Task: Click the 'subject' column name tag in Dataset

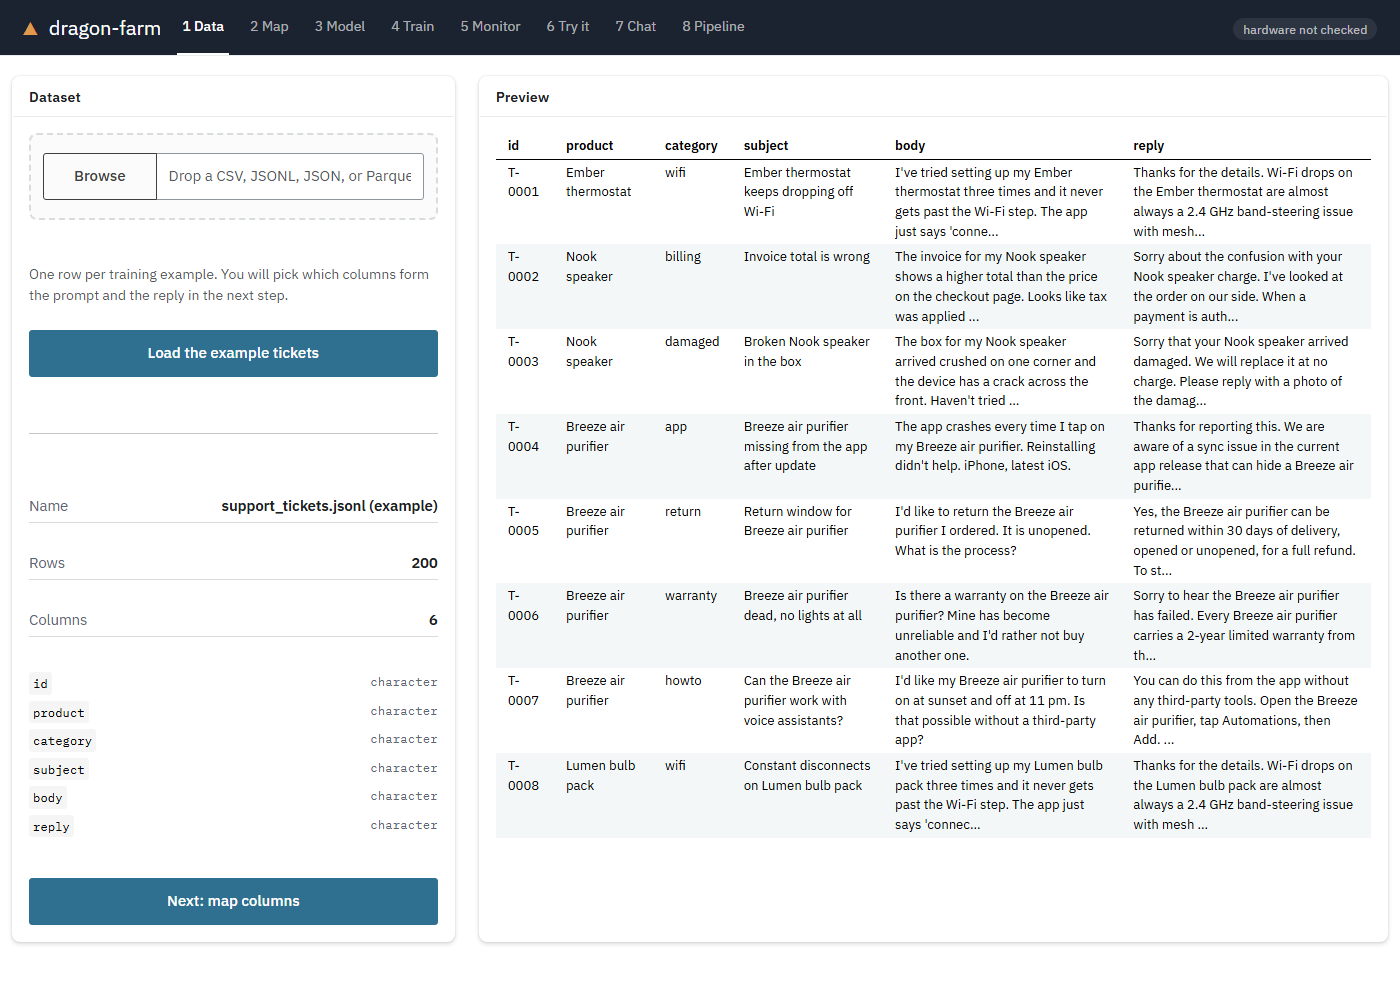Action: click(x=59, y=770)
